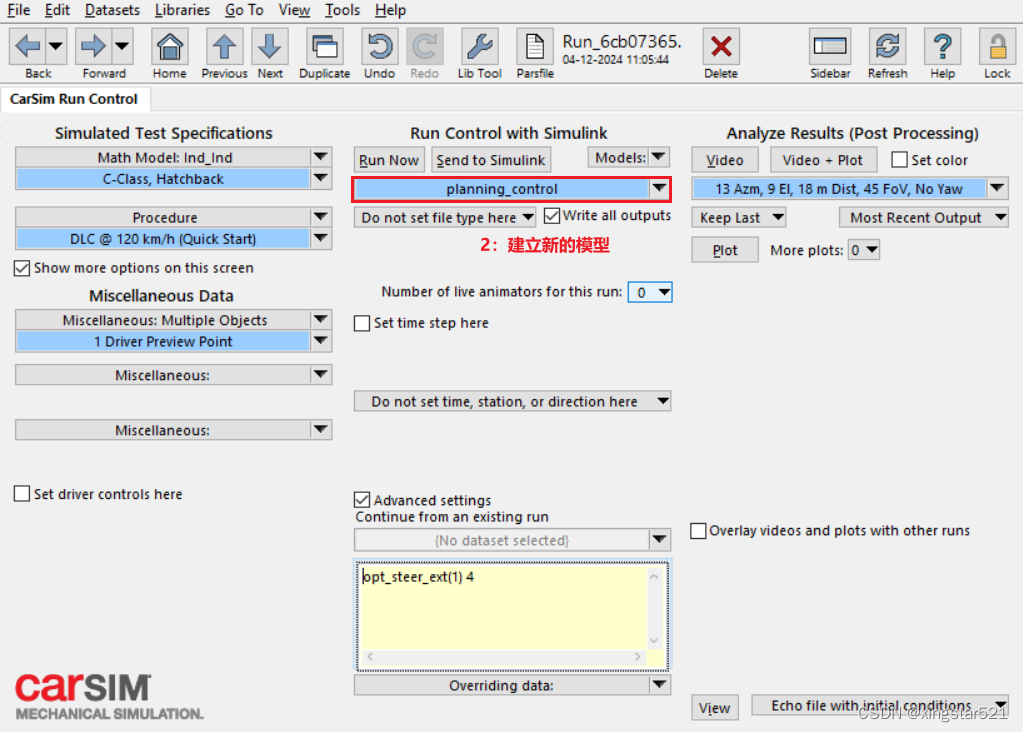This screenshot has height=732, width=1023.
Task: Click the Video button
Action: [725, 160]
